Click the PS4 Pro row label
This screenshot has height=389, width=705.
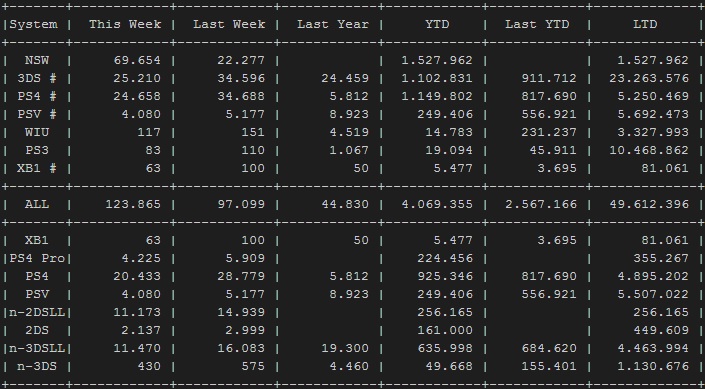37,259
